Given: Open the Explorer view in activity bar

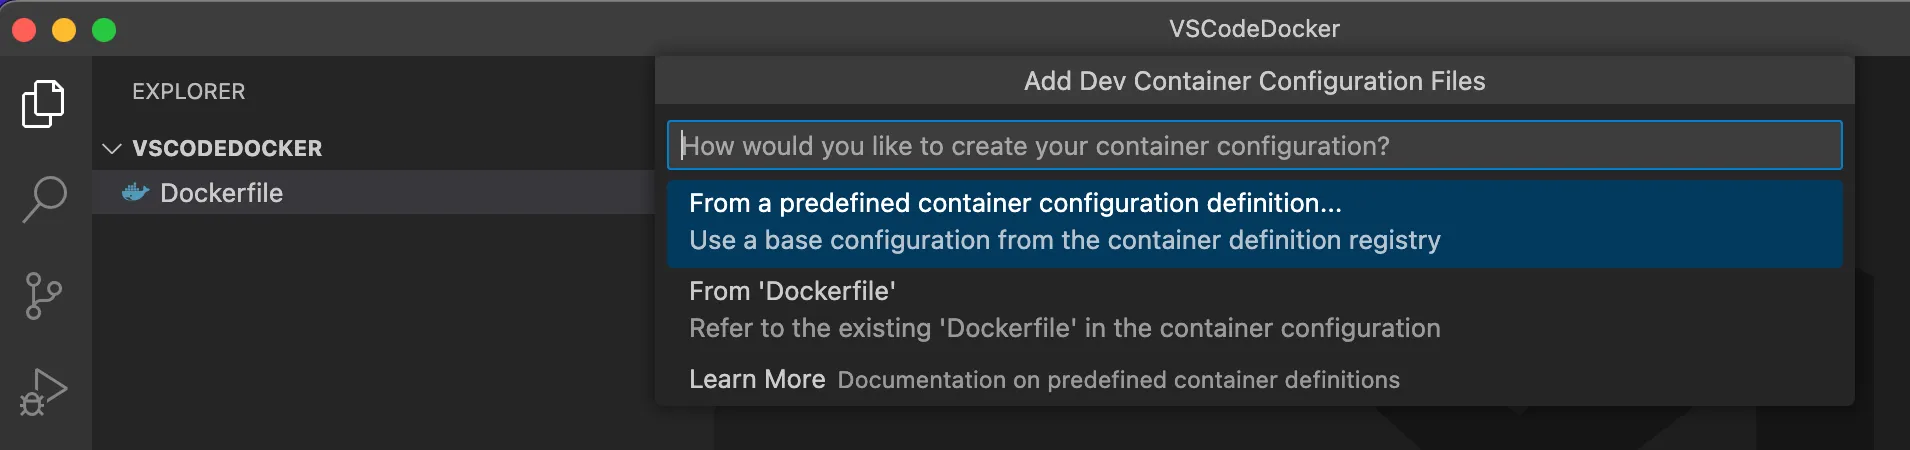Looking at the screenshot, I should (x=43, y=104).
